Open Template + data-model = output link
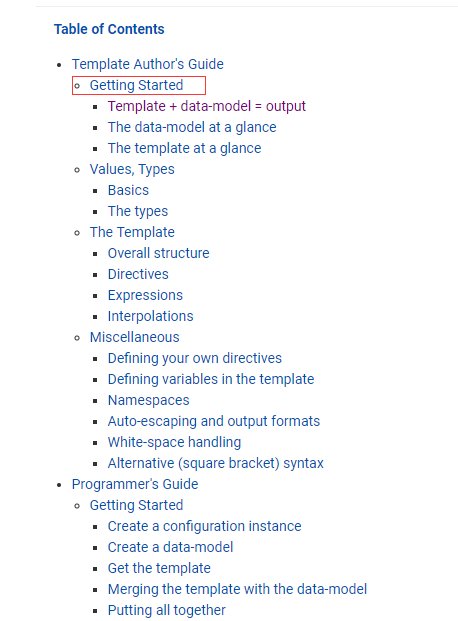 pos(207,106)
